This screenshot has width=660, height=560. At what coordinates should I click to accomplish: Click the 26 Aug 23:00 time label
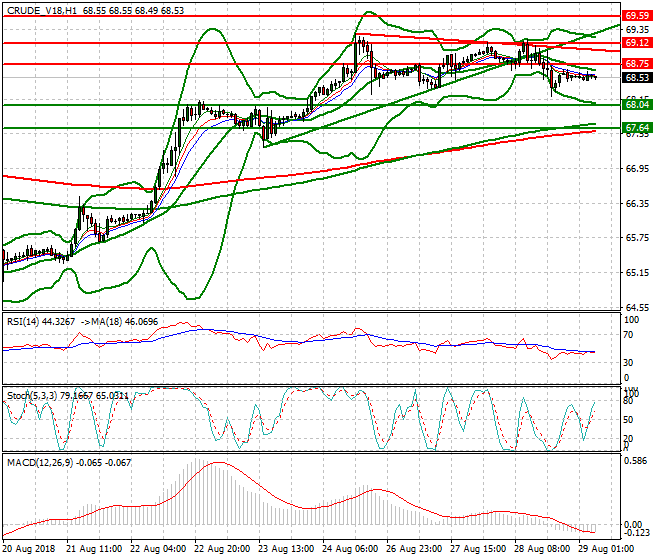click(x=414, y=549)
